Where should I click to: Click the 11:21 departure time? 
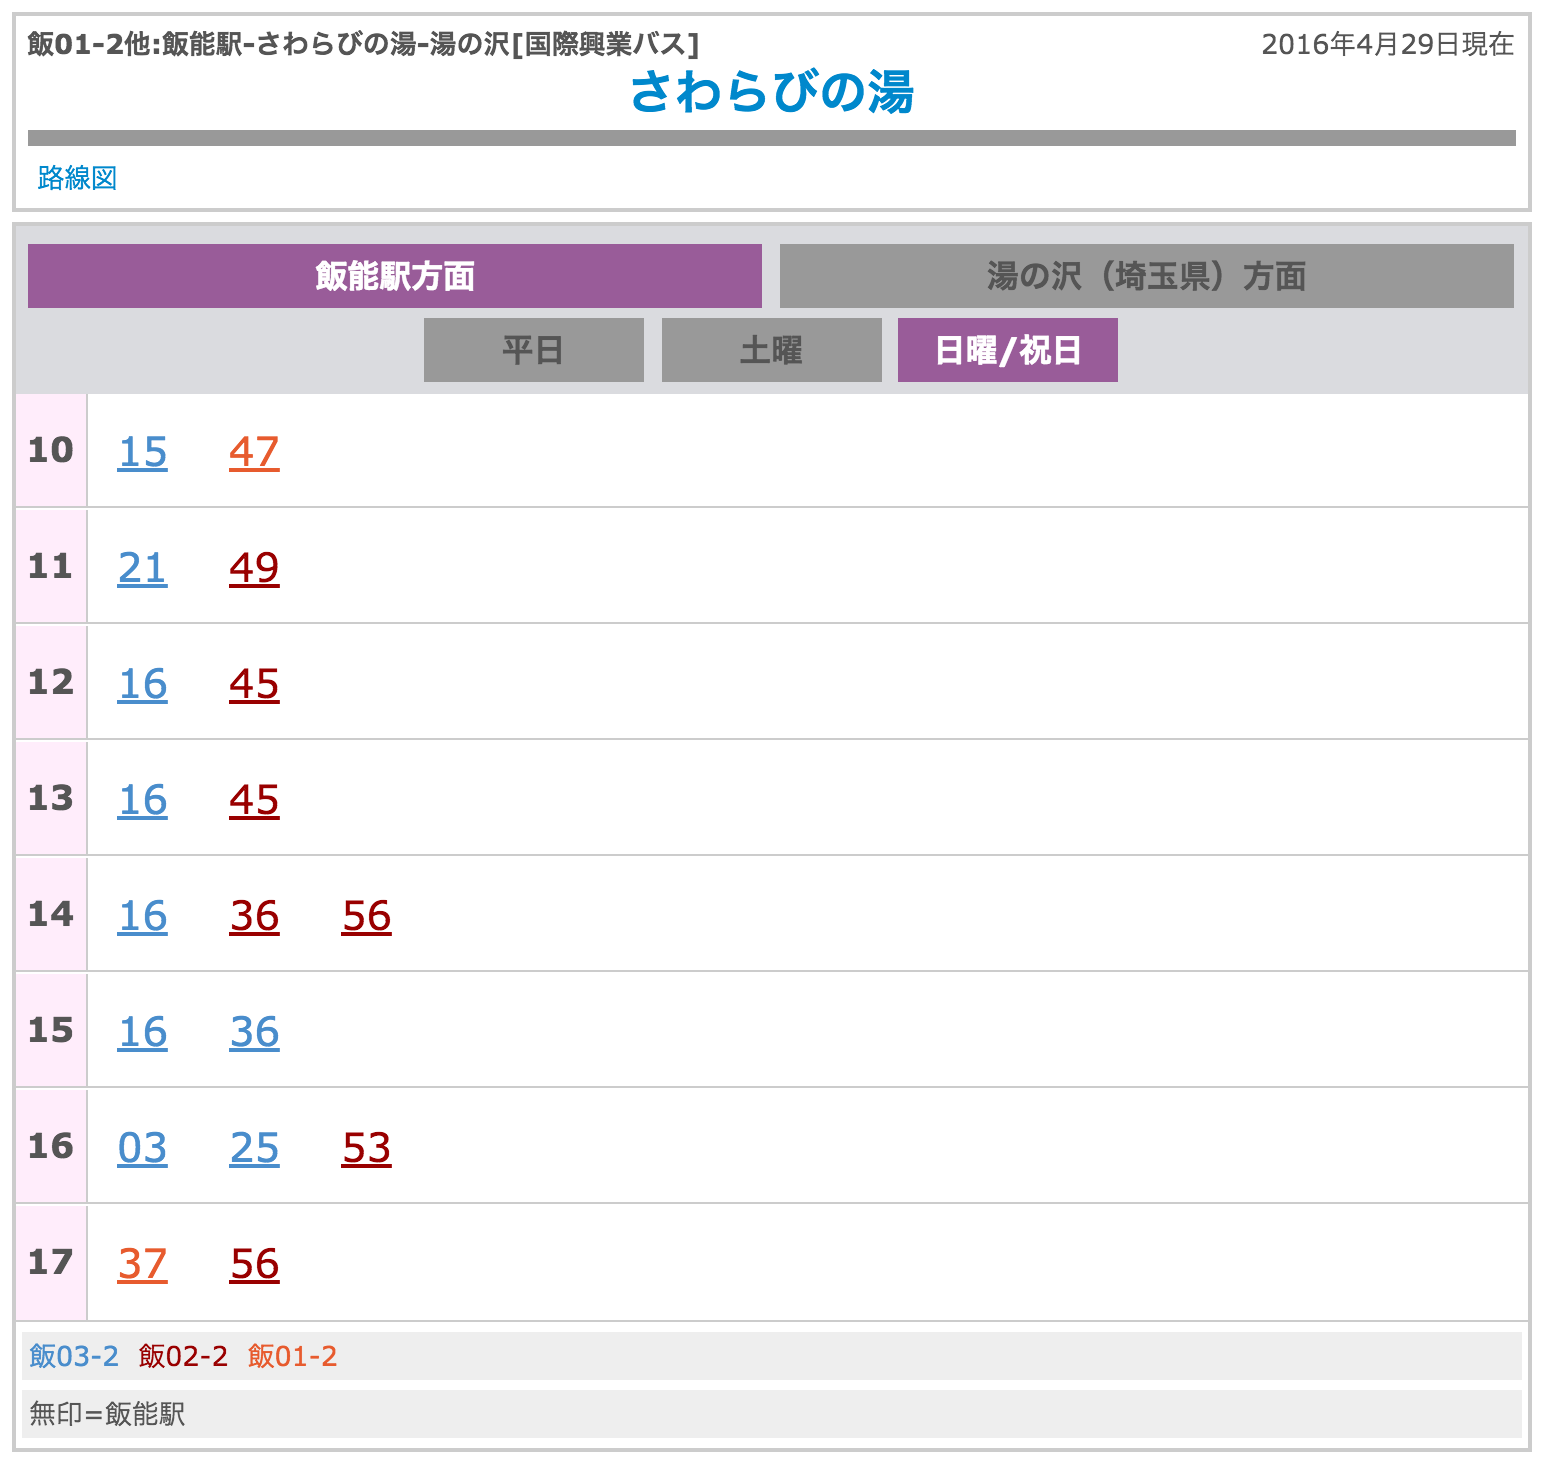tap(142, 568)
